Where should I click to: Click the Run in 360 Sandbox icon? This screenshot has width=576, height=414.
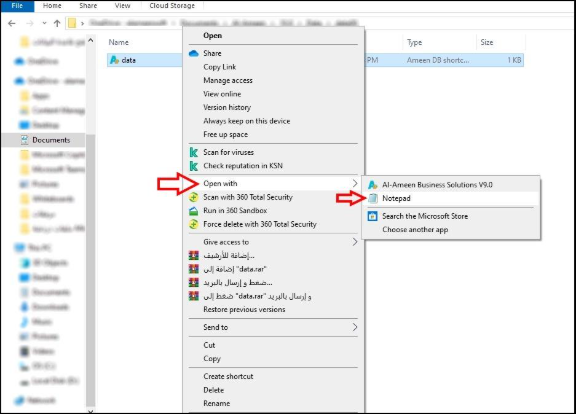[194, 211]
